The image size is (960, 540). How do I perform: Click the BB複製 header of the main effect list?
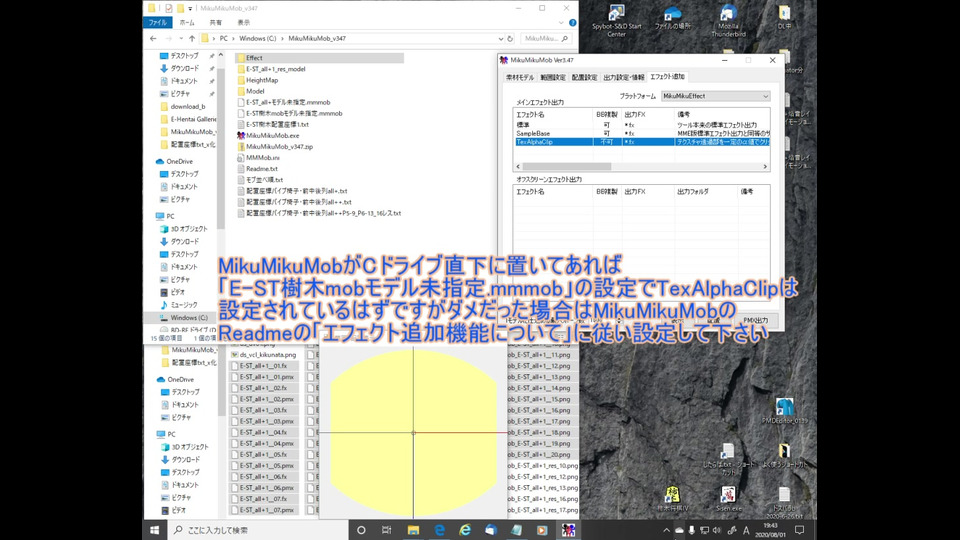pyautogui.click(x=607, y=114)
